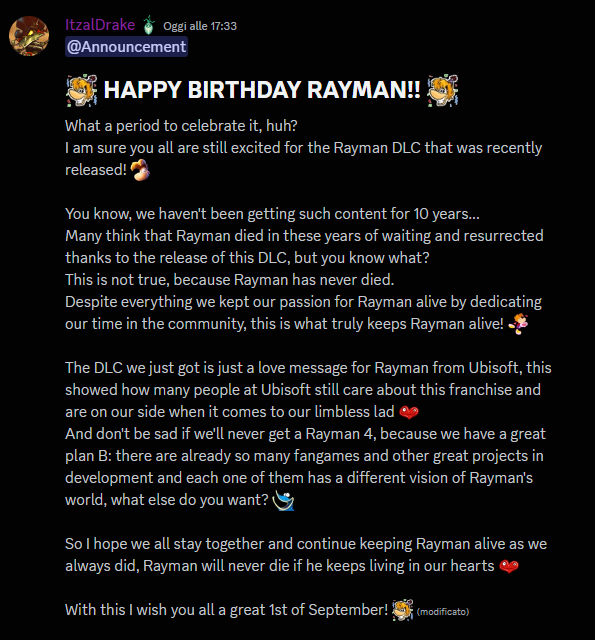Click the text 'great 1st of September!'
This screenshot has height=640, width=595.
point(309,610)
